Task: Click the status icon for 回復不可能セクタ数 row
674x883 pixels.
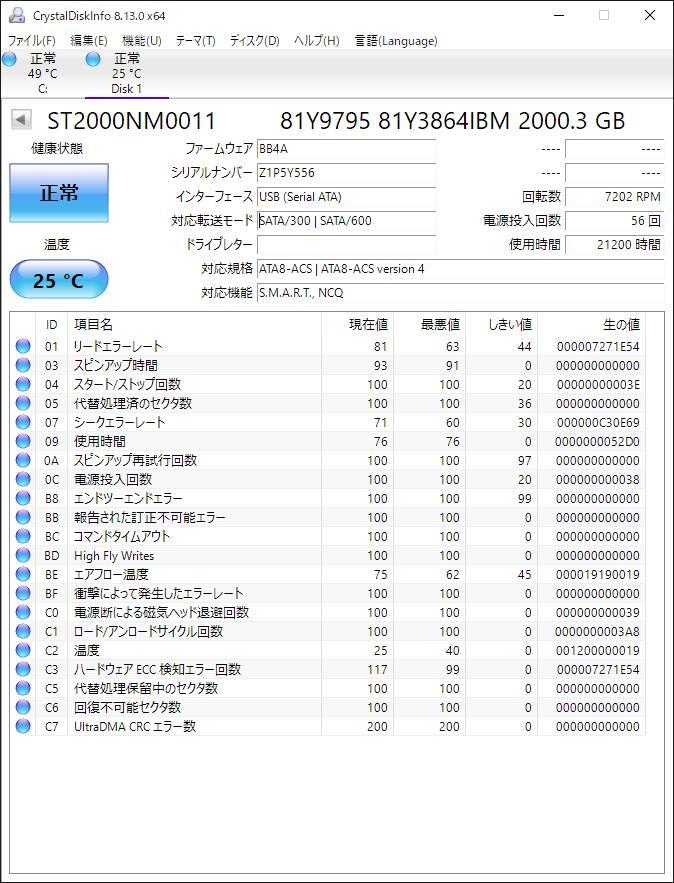Action: (23, 708)
